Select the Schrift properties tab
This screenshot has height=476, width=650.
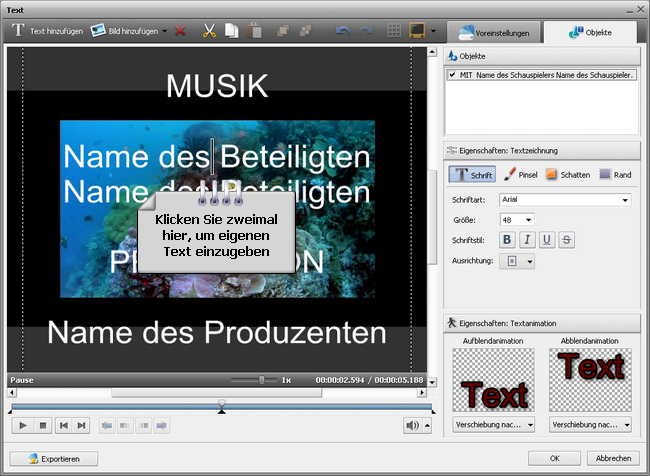(x=472, y=175)
